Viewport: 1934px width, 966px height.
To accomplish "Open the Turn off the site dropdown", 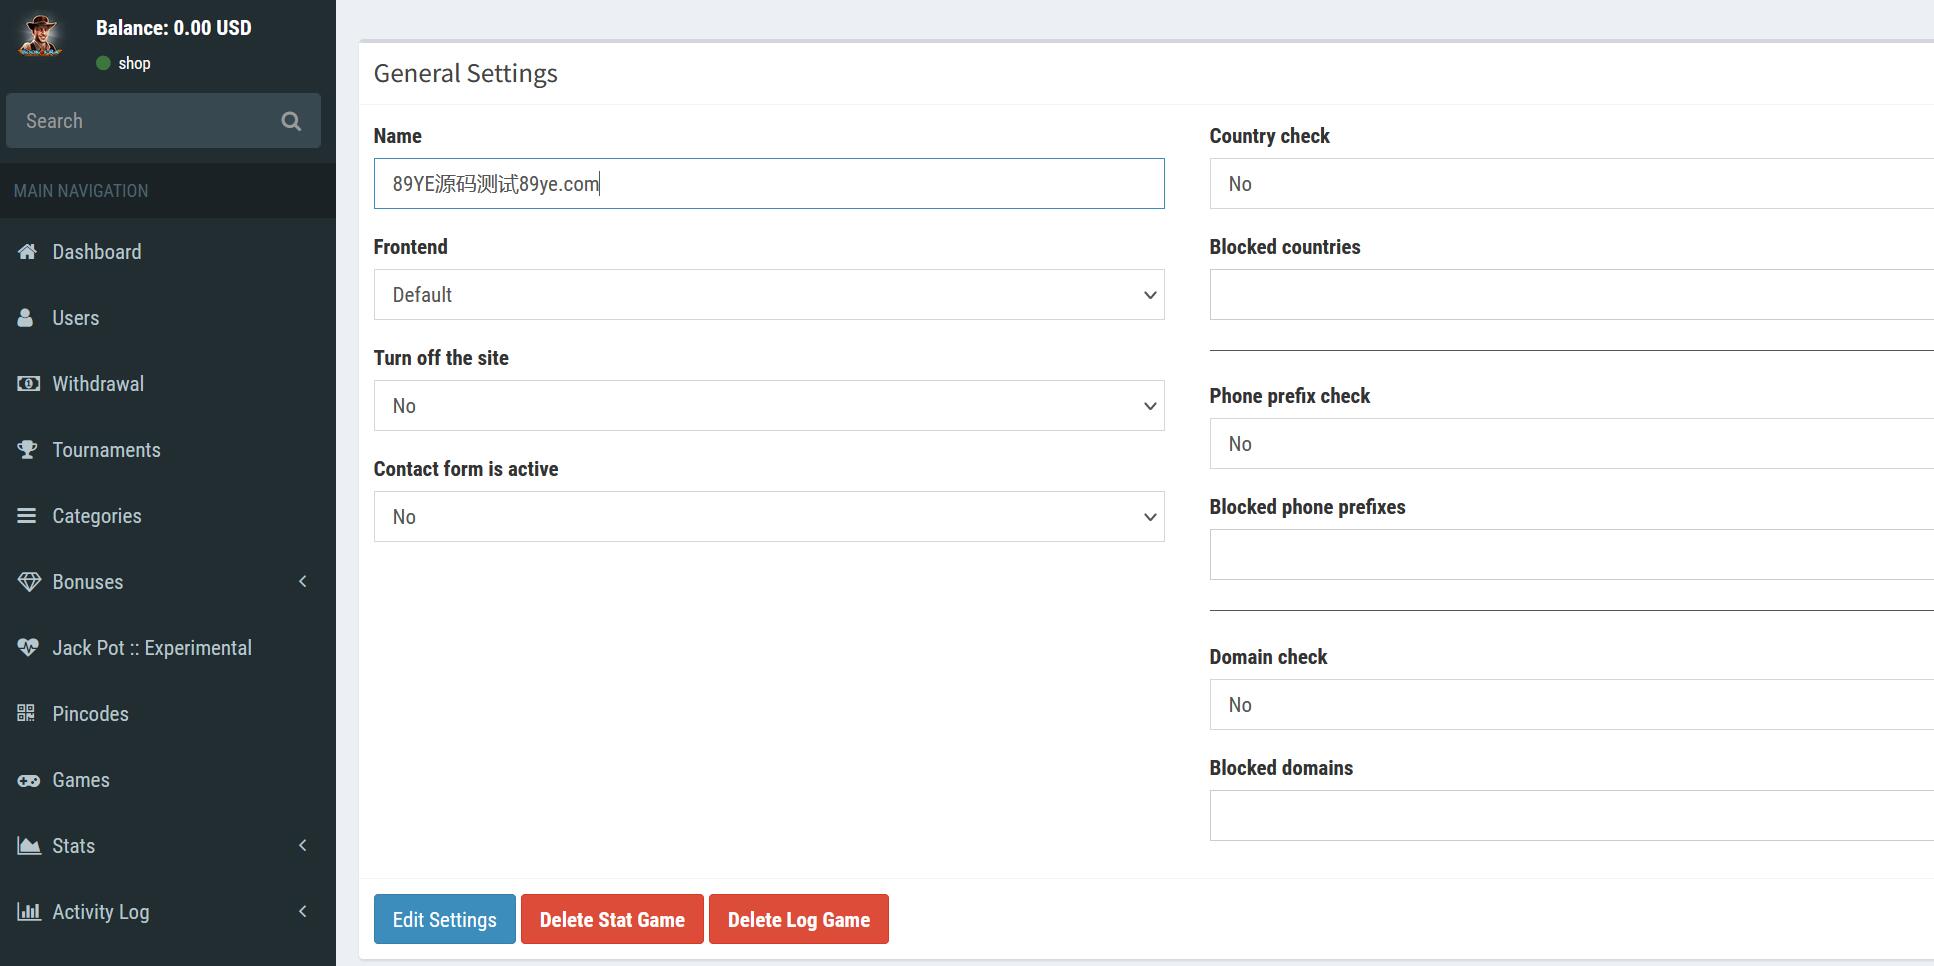I will pyautogui.click(x=768, y=406).
